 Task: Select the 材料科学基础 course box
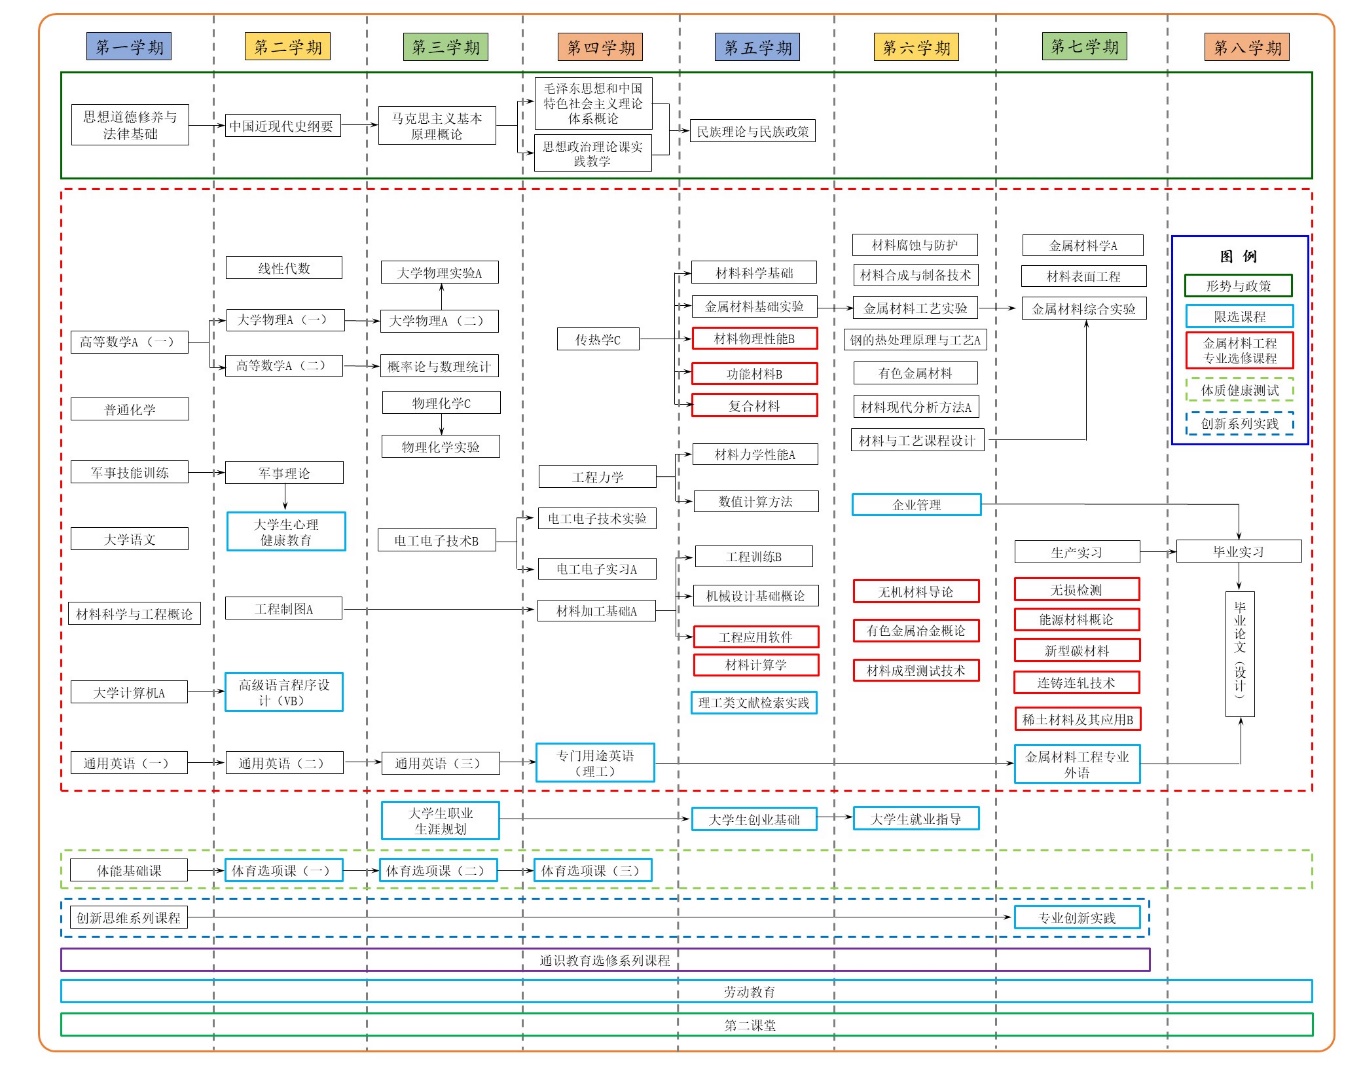754,273
